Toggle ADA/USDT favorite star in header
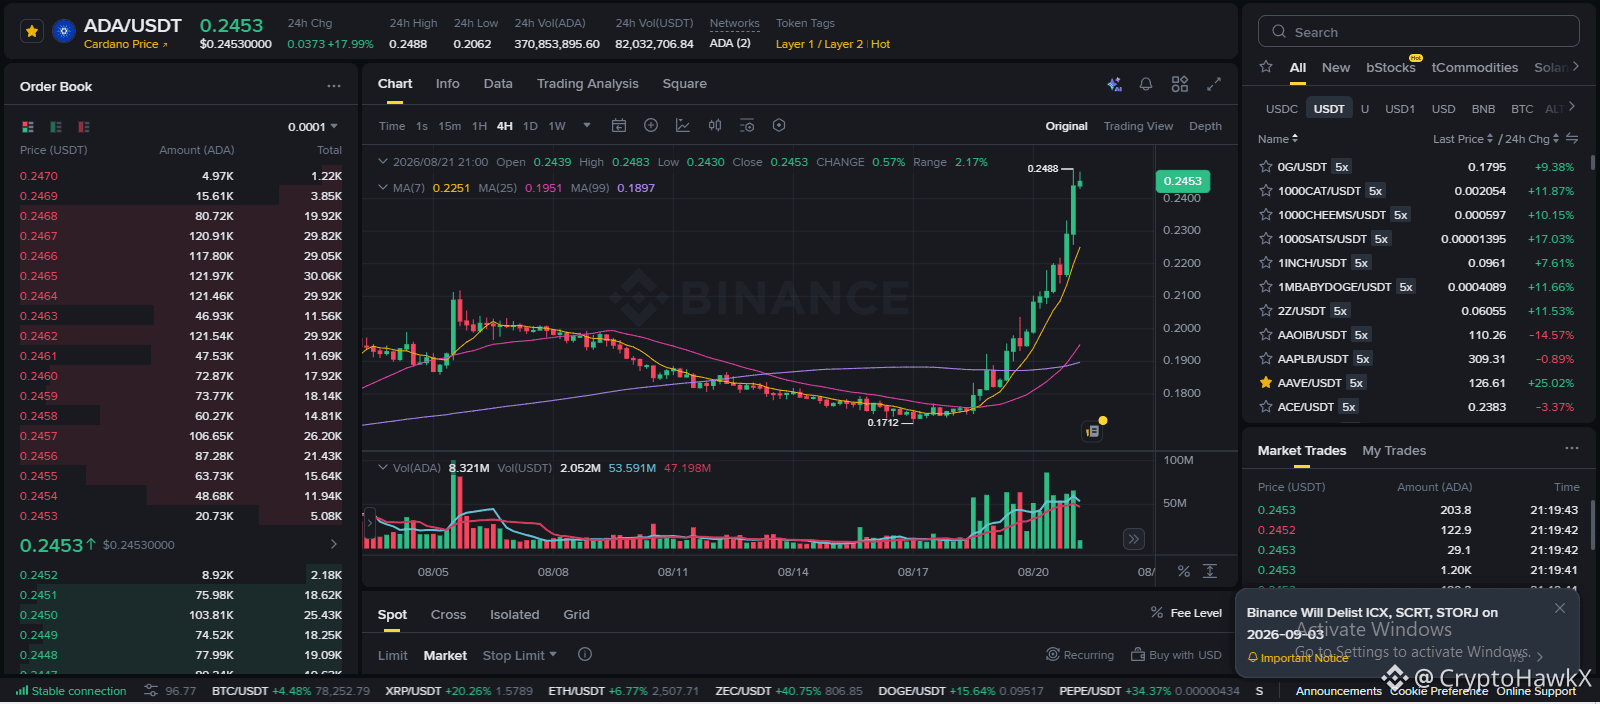Screen dimensions: 1600x704 pyautogui.click(x=32, y=32)
